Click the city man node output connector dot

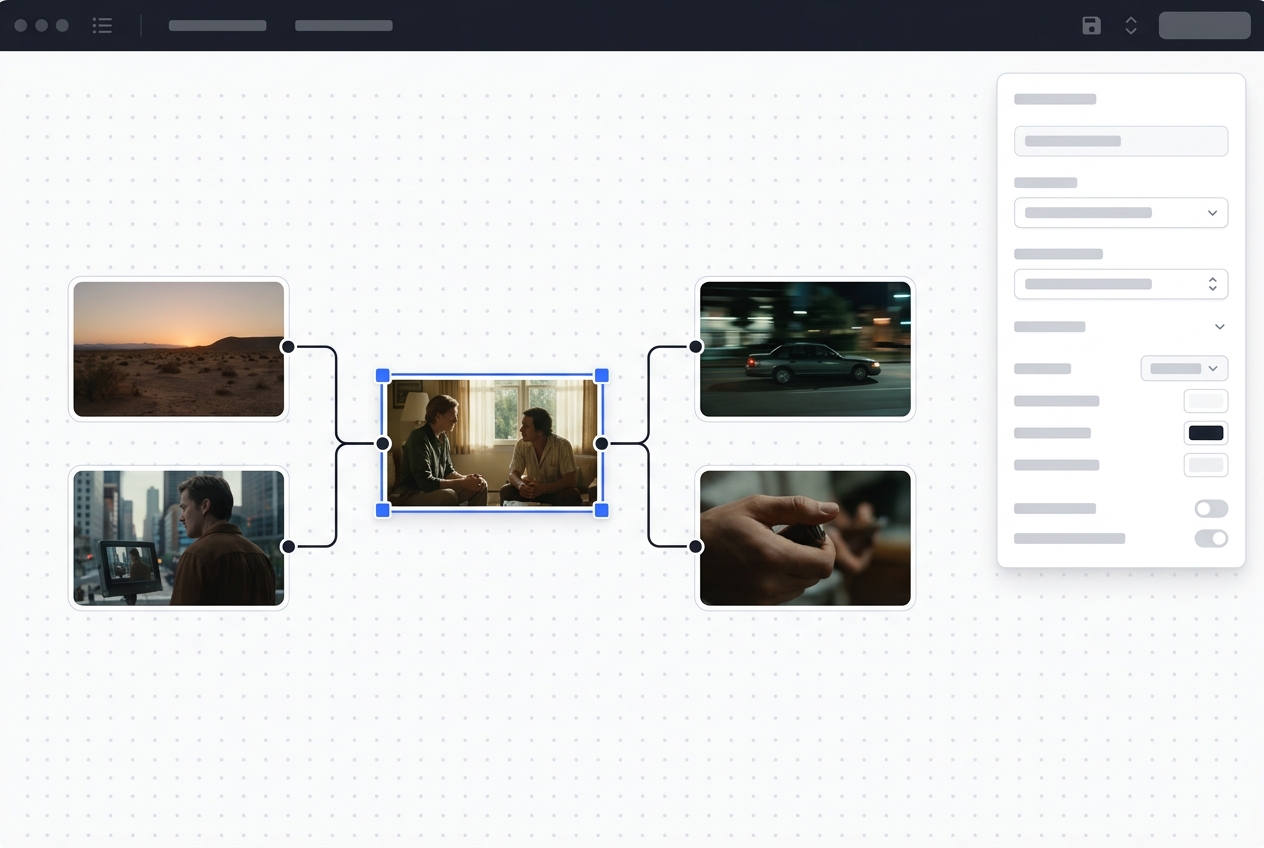(288, 546)
